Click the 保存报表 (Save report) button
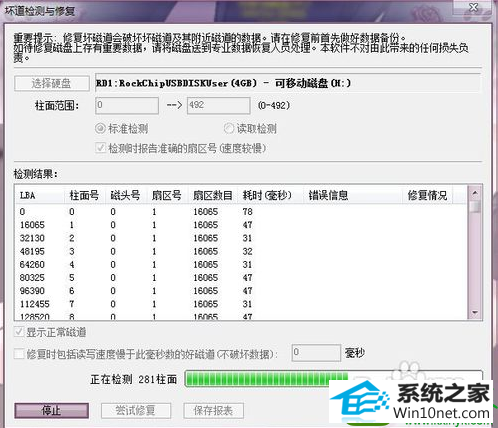Screen dimensions: 498x428 click(213, 411)
